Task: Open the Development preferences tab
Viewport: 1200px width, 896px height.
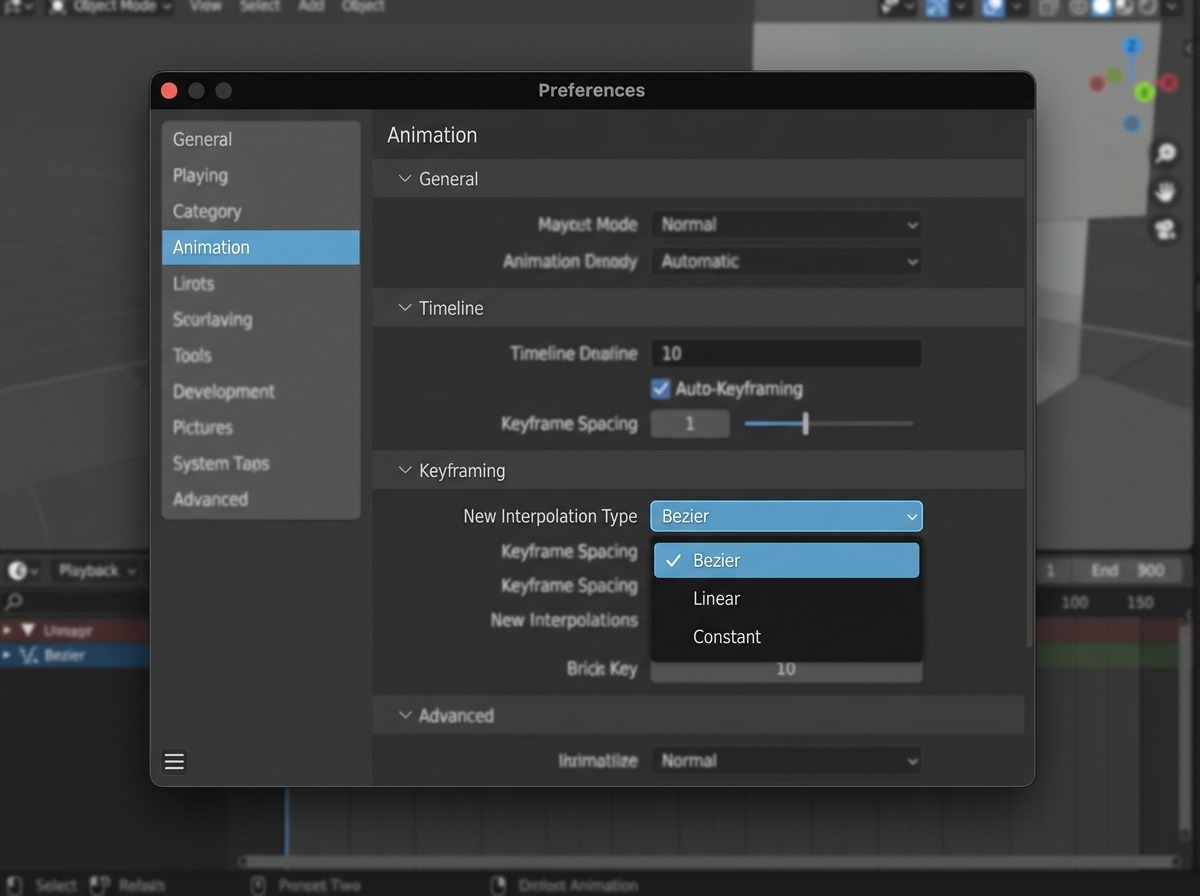Action: 260,391
